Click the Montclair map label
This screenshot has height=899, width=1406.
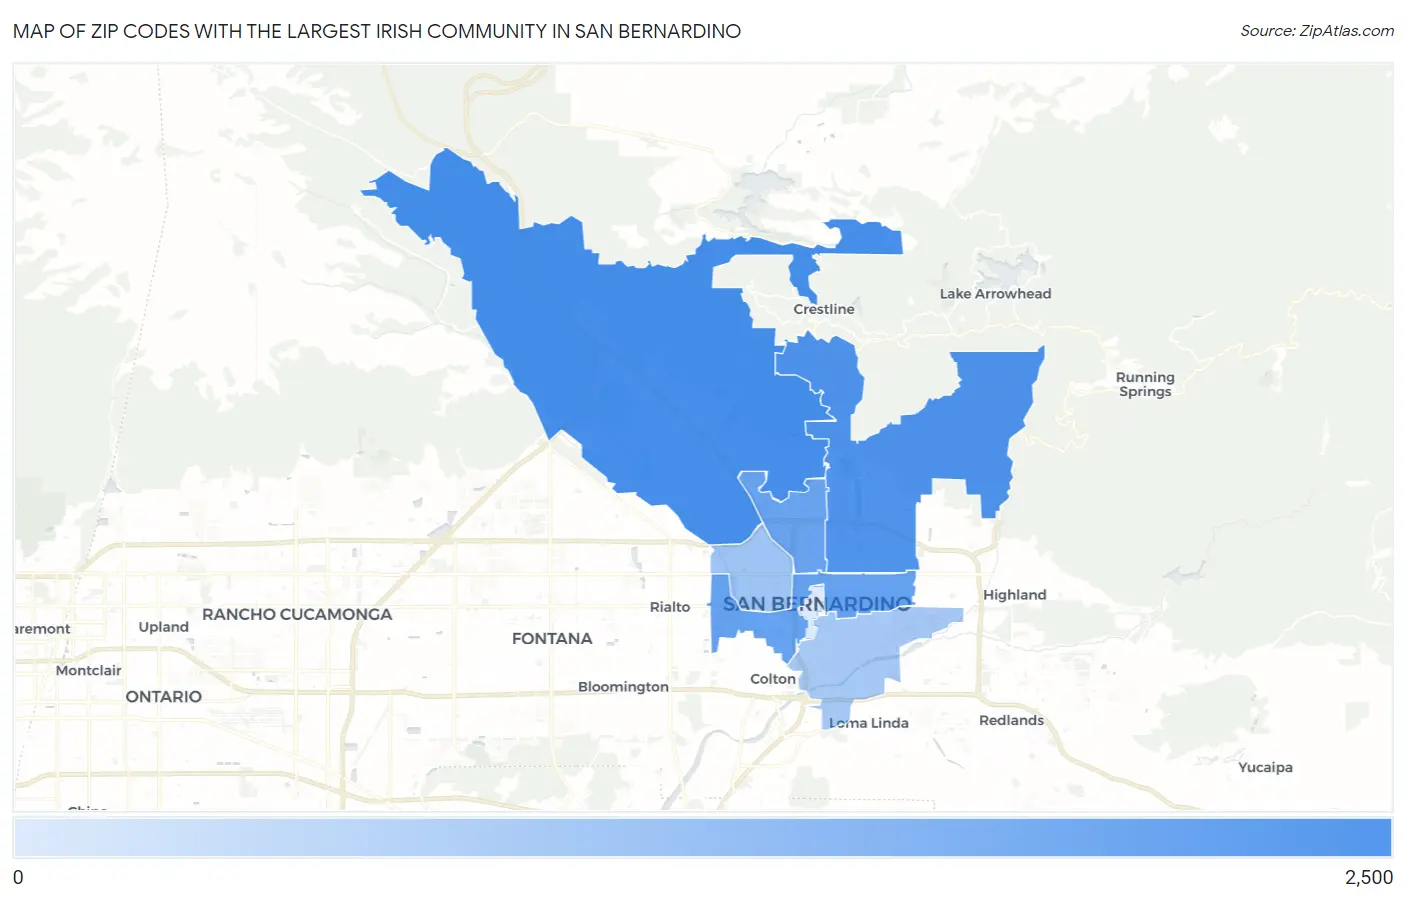click(x=88, y=671)
